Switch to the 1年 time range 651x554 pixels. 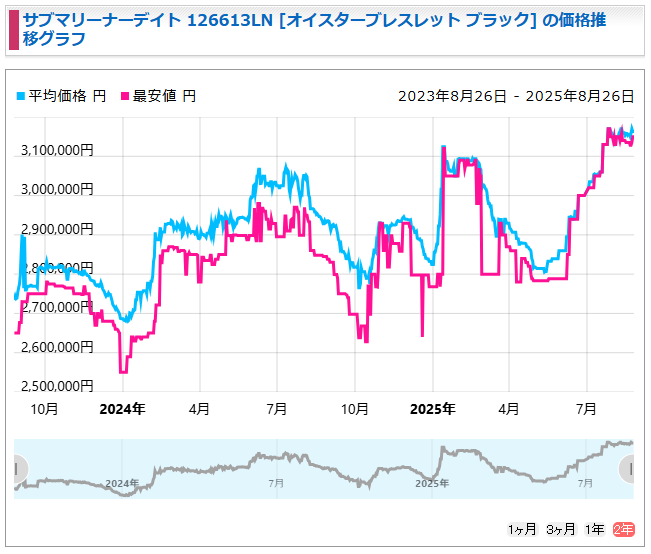(594, 529)
